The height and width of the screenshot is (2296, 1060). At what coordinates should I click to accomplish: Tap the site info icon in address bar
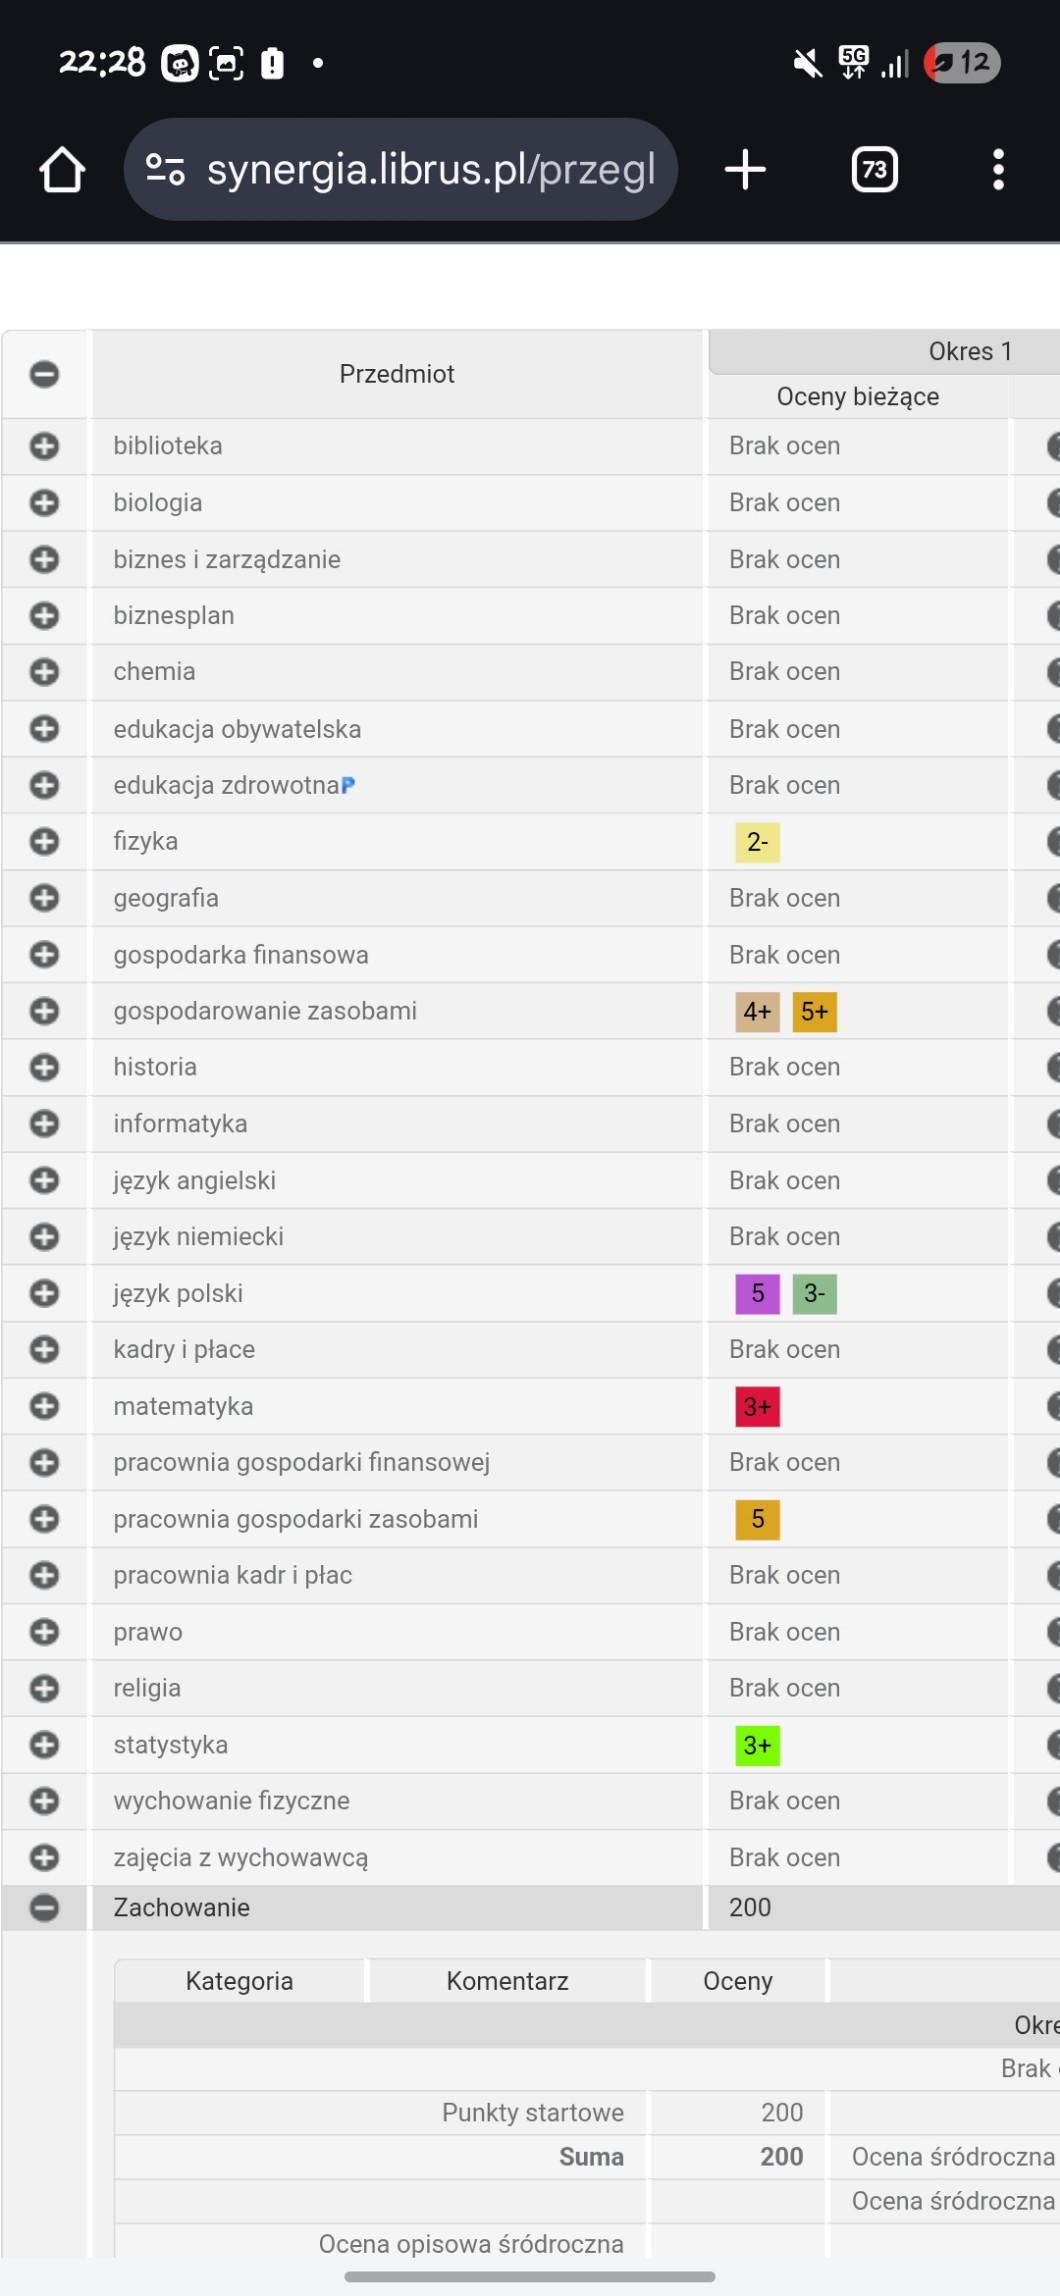[x=165, y=170]
